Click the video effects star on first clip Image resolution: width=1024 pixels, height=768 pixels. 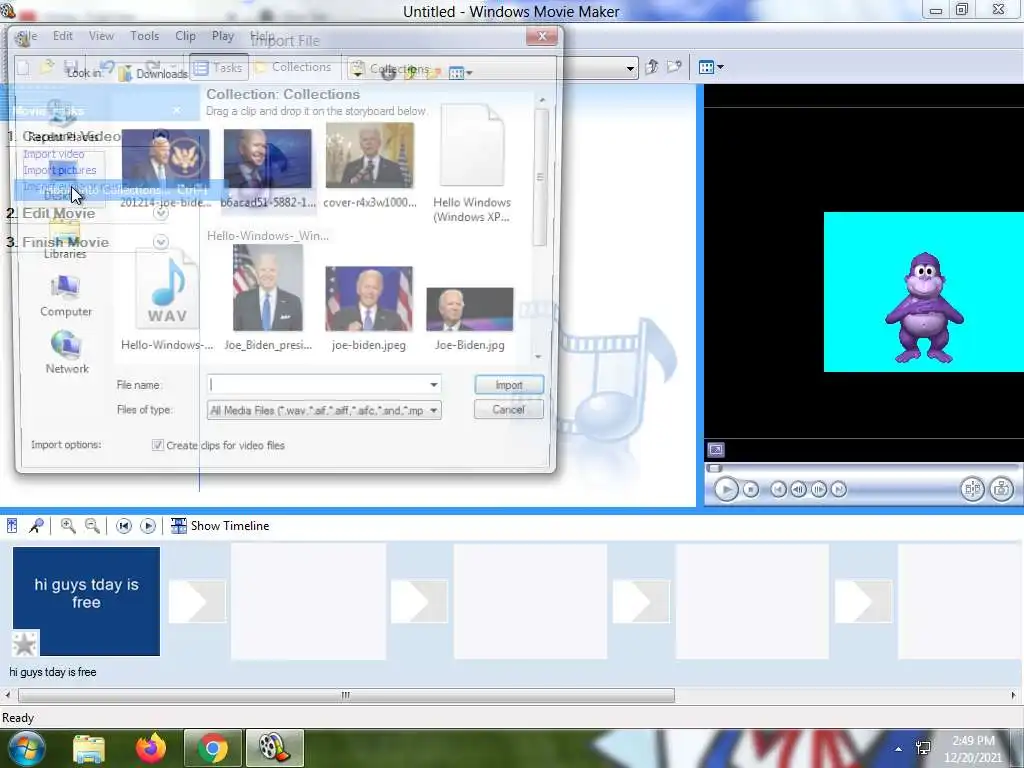(25, 643)
